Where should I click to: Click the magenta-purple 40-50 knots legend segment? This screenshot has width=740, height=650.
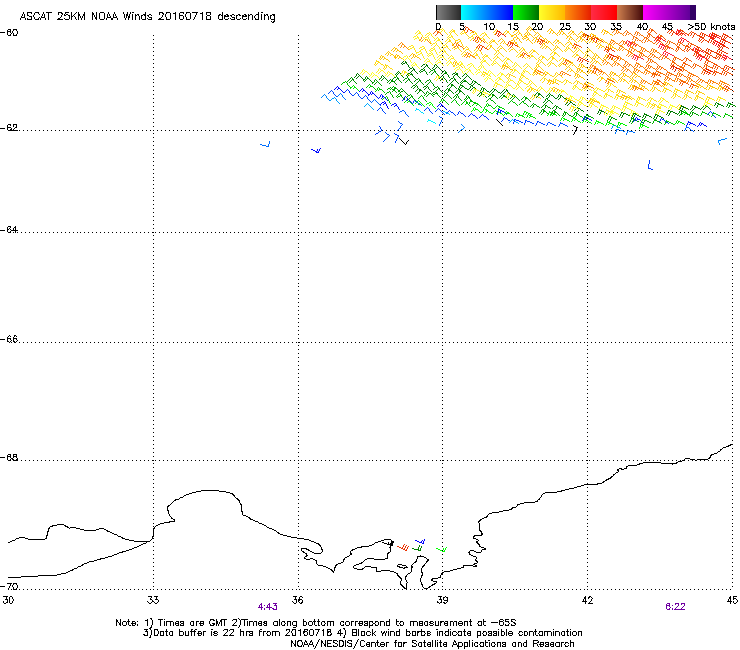pos(669,12)
